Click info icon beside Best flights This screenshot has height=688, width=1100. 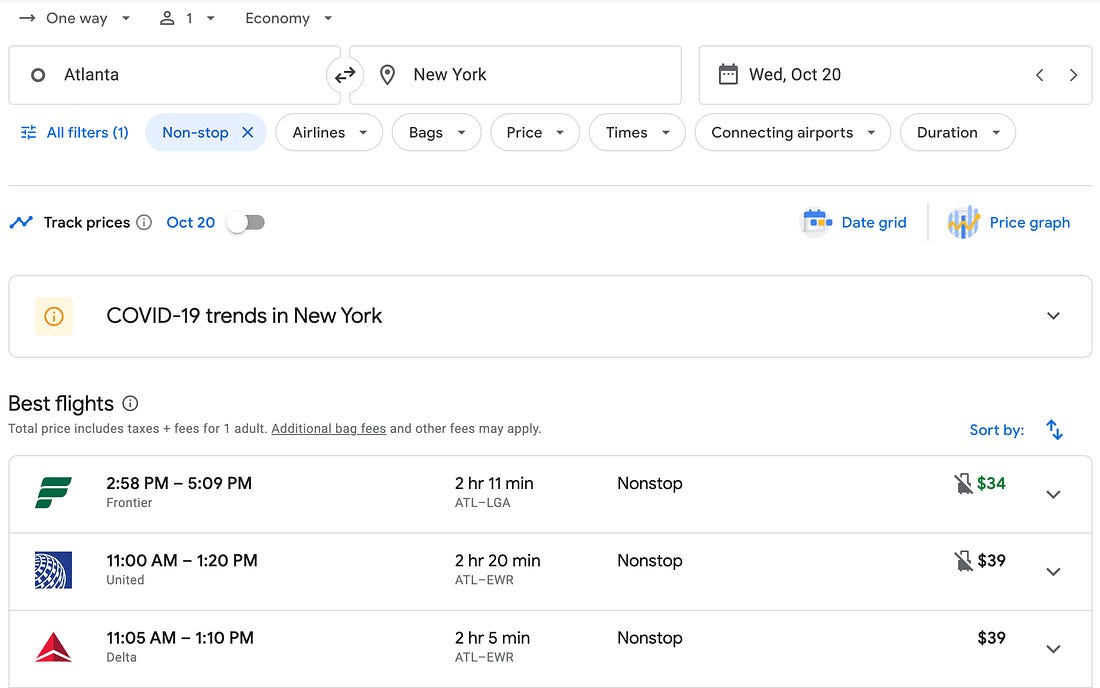130,404
